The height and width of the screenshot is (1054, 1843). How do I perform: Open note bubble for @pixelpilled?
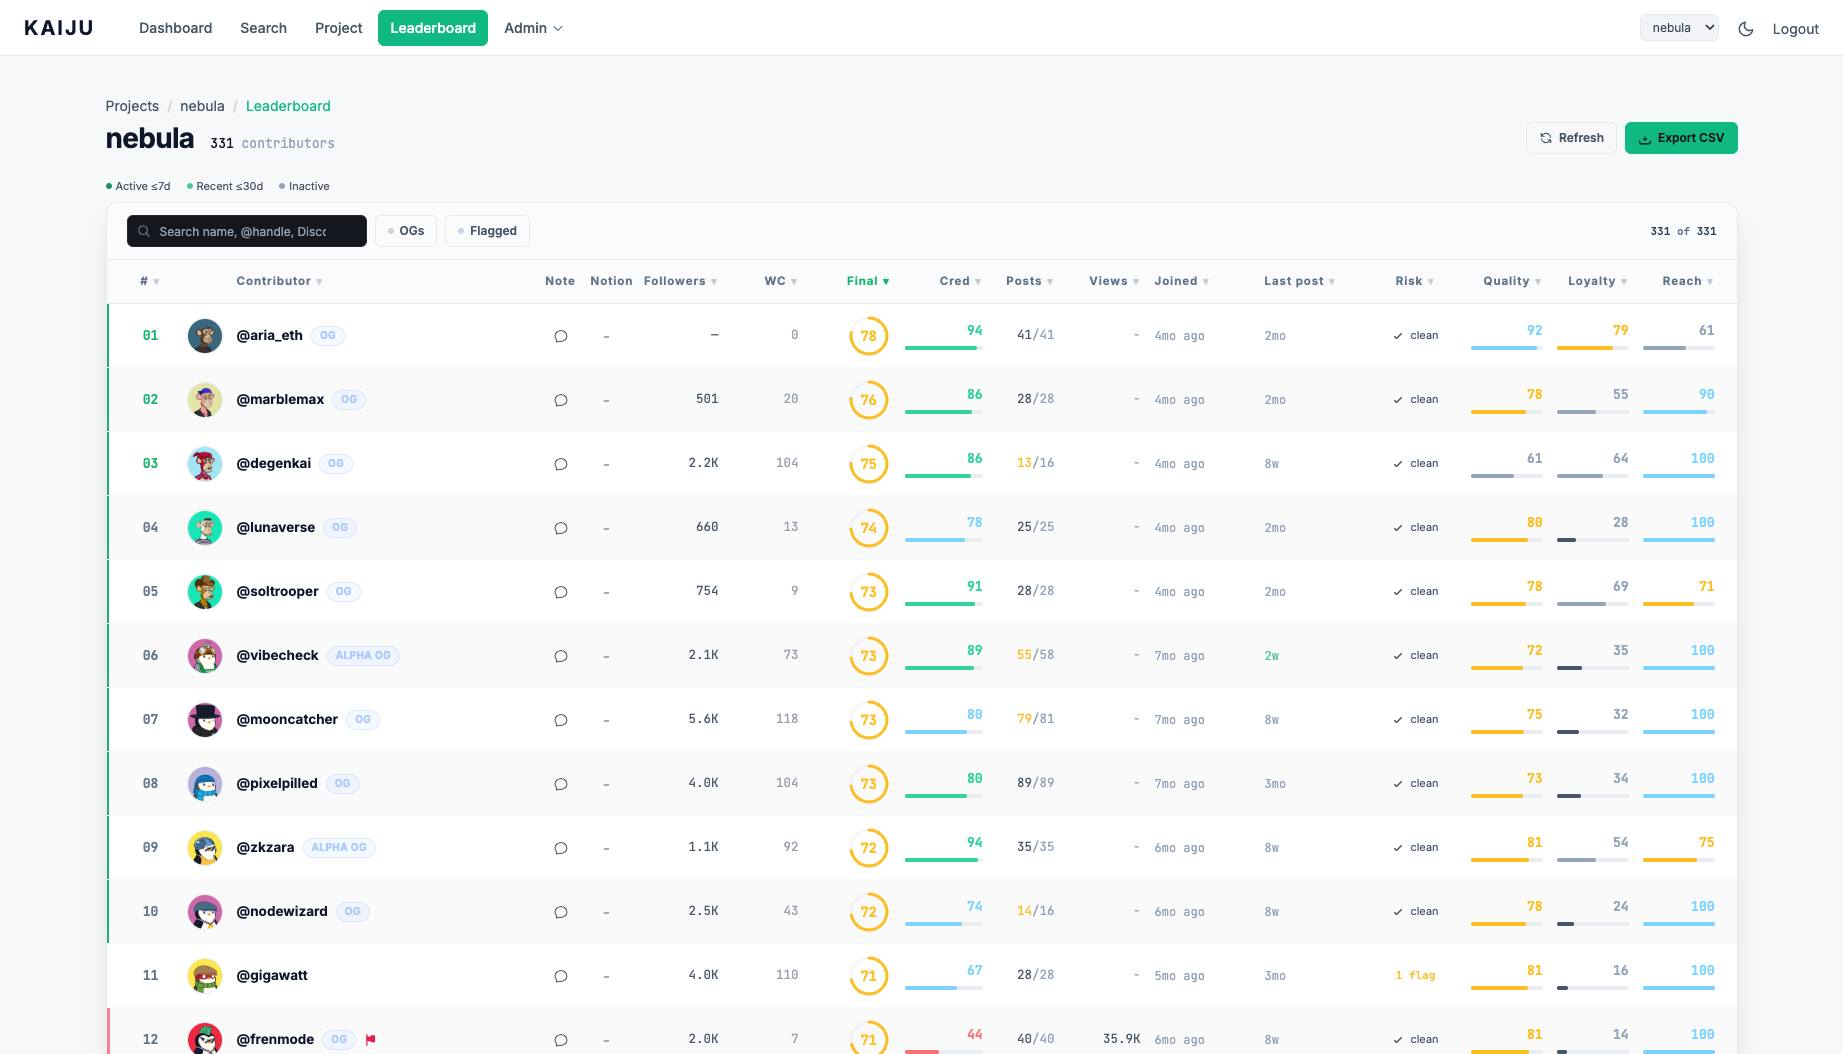561,784
